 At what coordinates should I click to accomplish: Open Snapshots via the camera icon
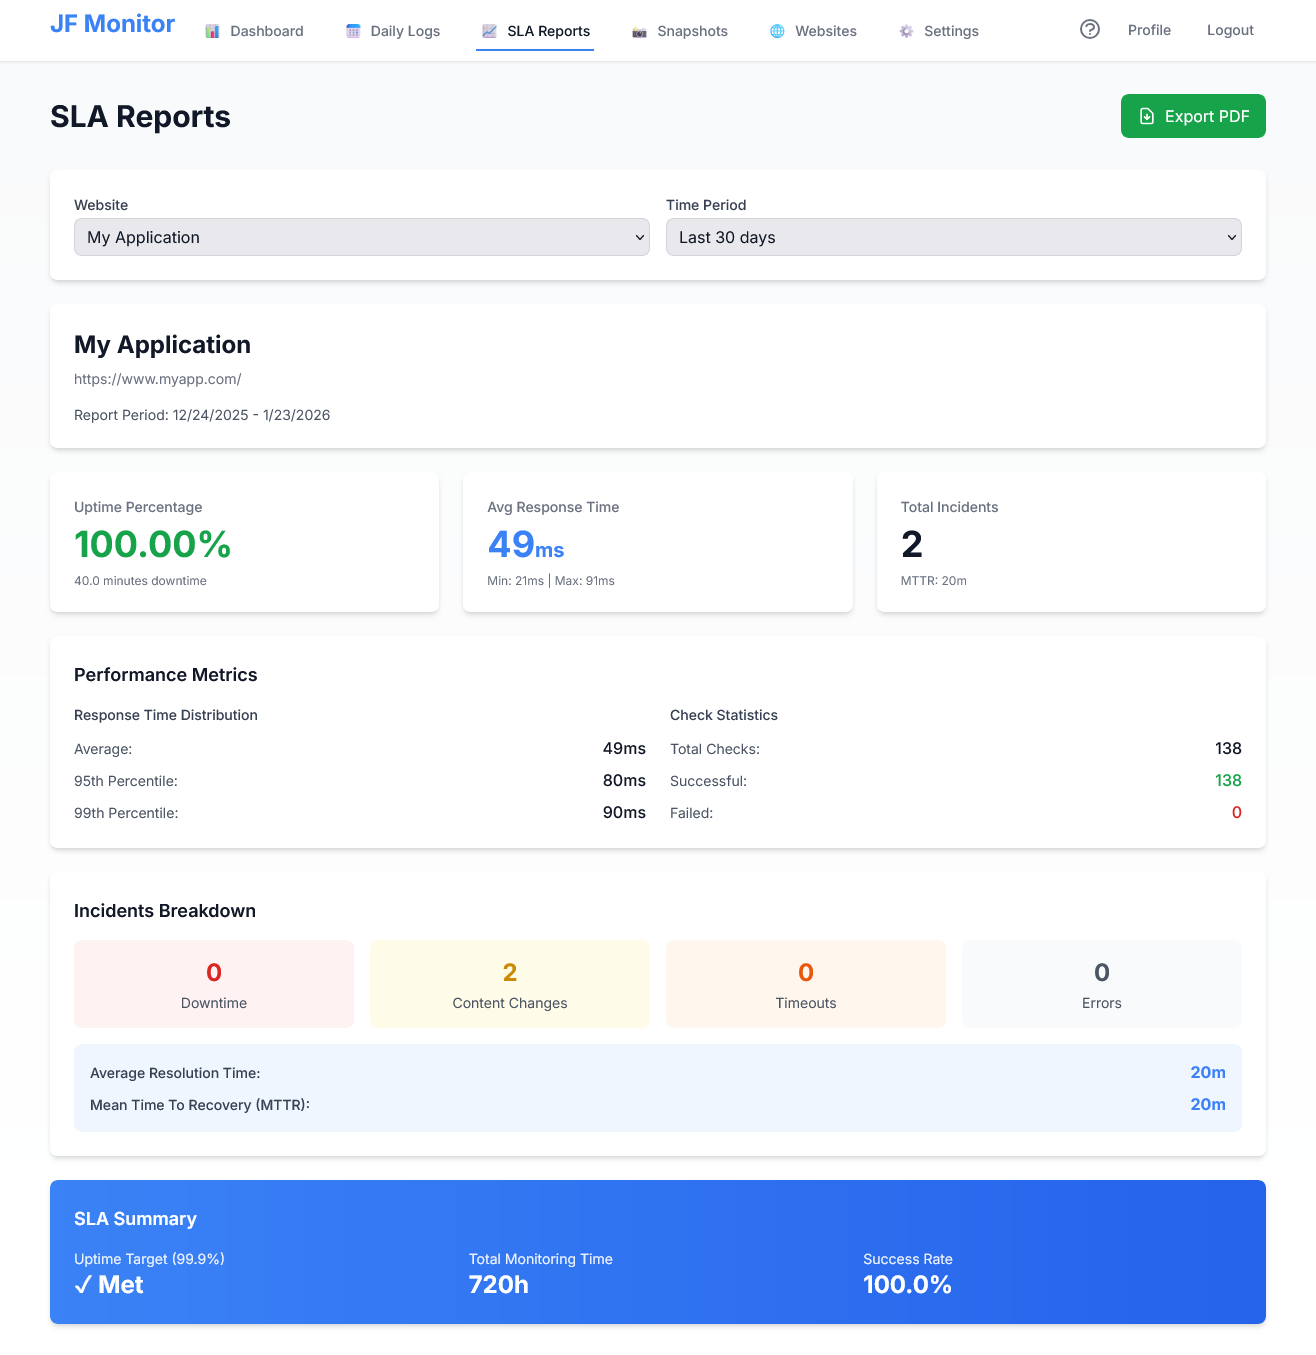[x=638, y=31]
